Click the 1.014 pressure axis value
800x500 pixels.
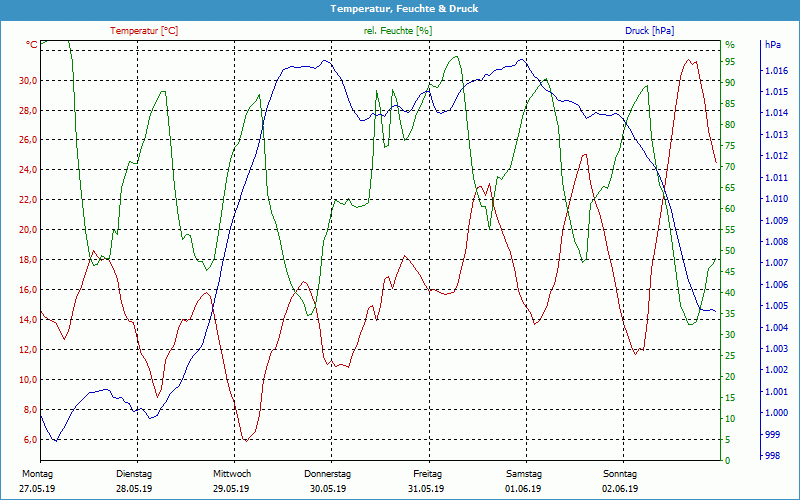[776, 113]
